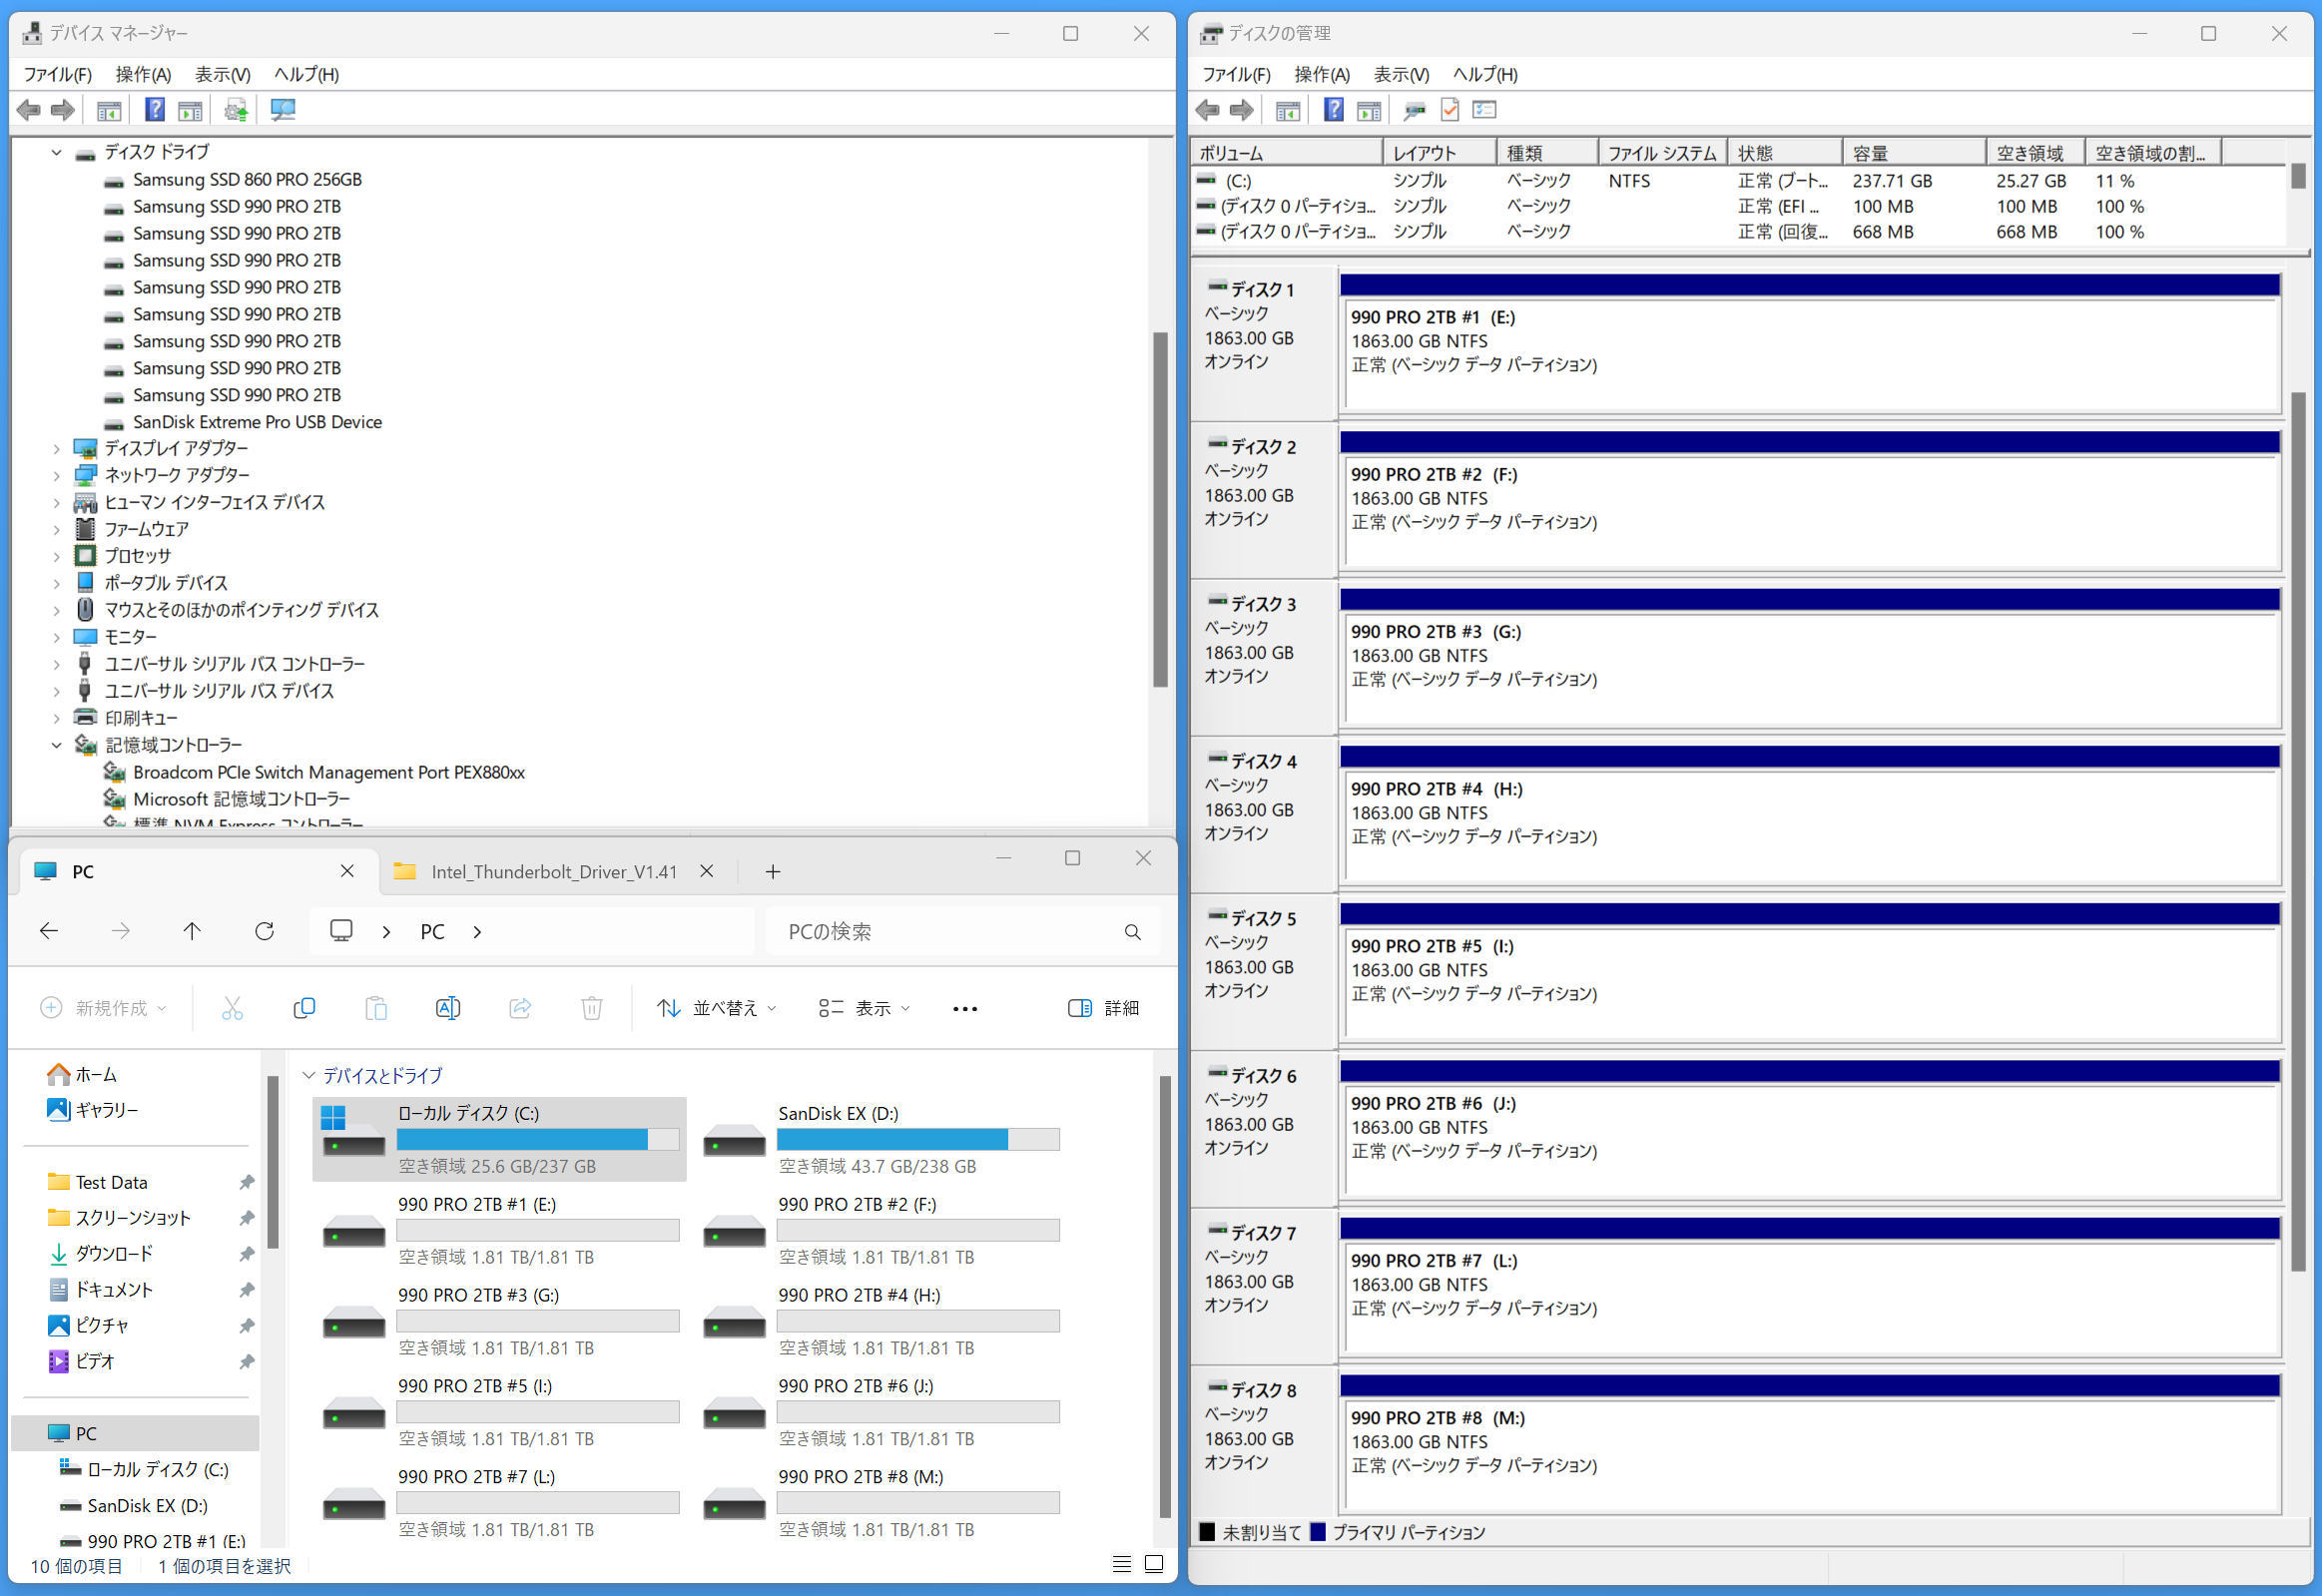Viewport: 2322px width, 1596px height.
Task: Switch to Intel_Thunderbolt_Driver_V1.41 tab
Action: point(554,872)
